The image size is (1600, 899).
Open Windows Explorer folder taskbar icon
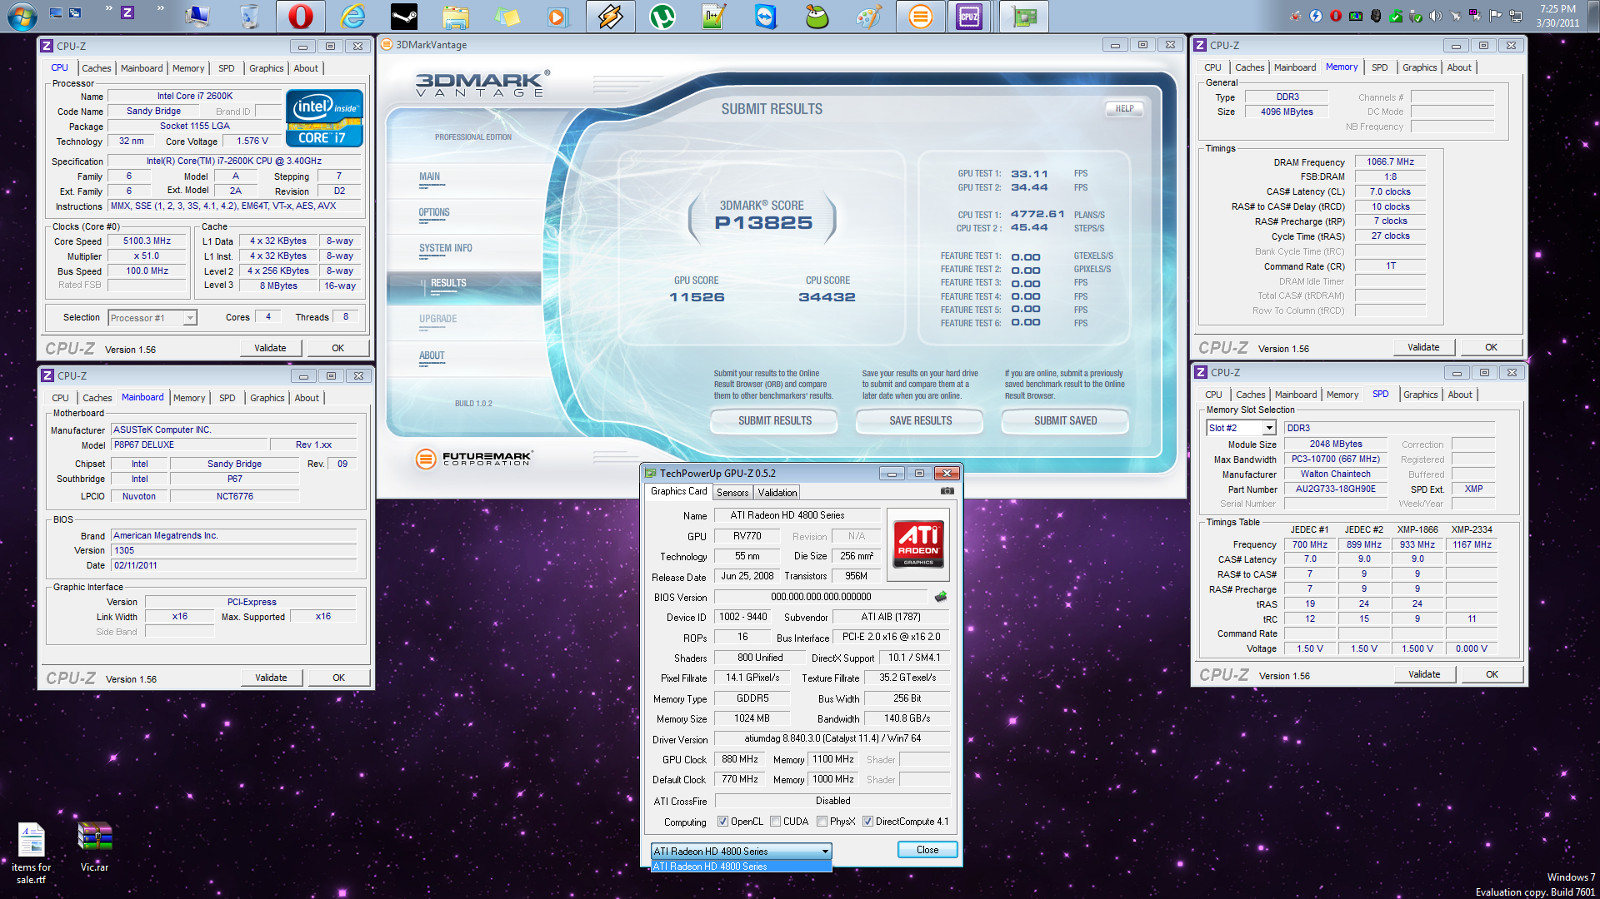tap(456, 16)
